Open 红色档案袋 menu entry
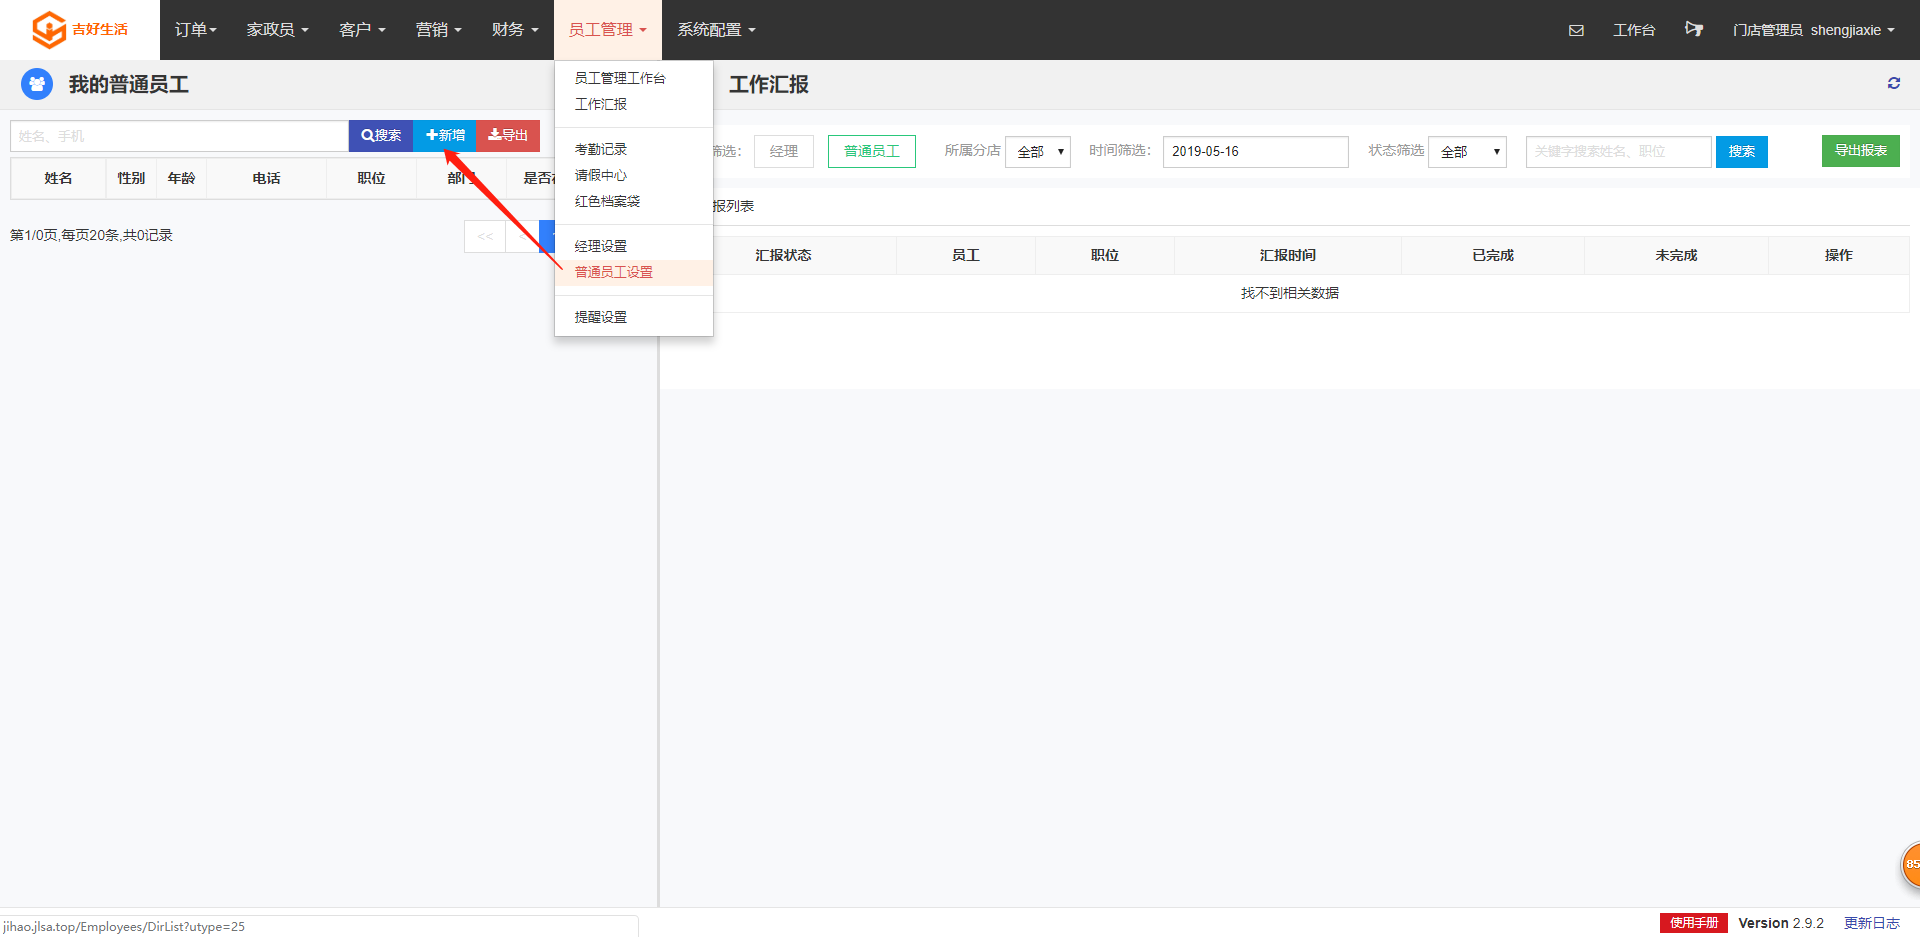 tap(633, 201)
